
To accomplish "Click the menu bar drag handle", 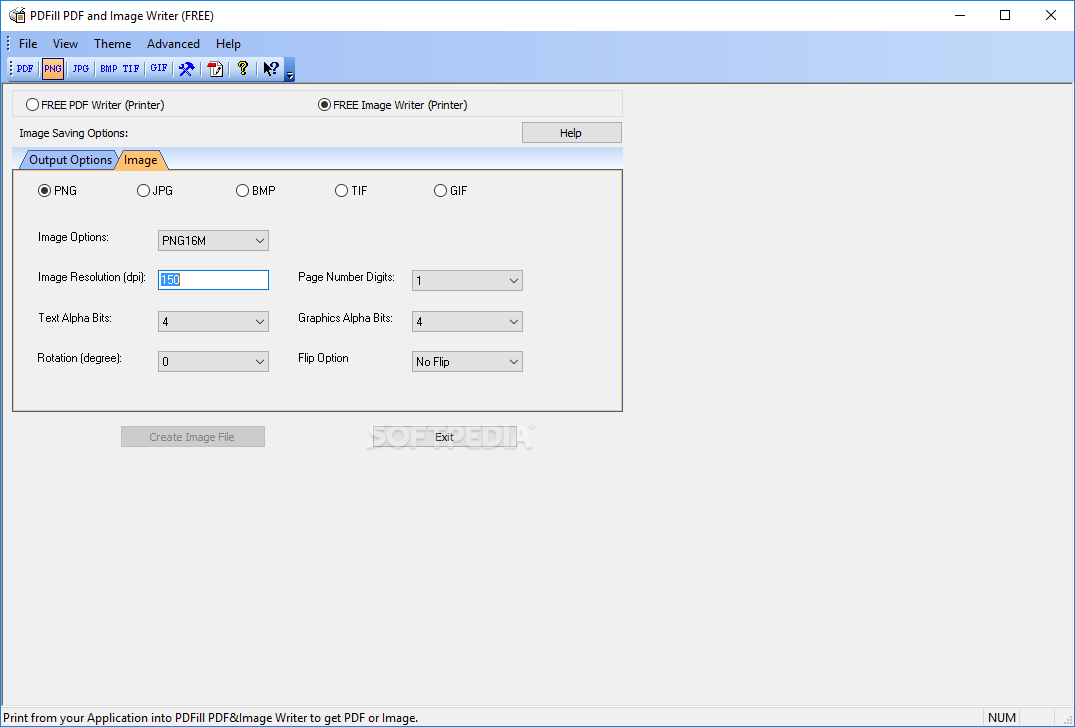I will tap(8, 44).
